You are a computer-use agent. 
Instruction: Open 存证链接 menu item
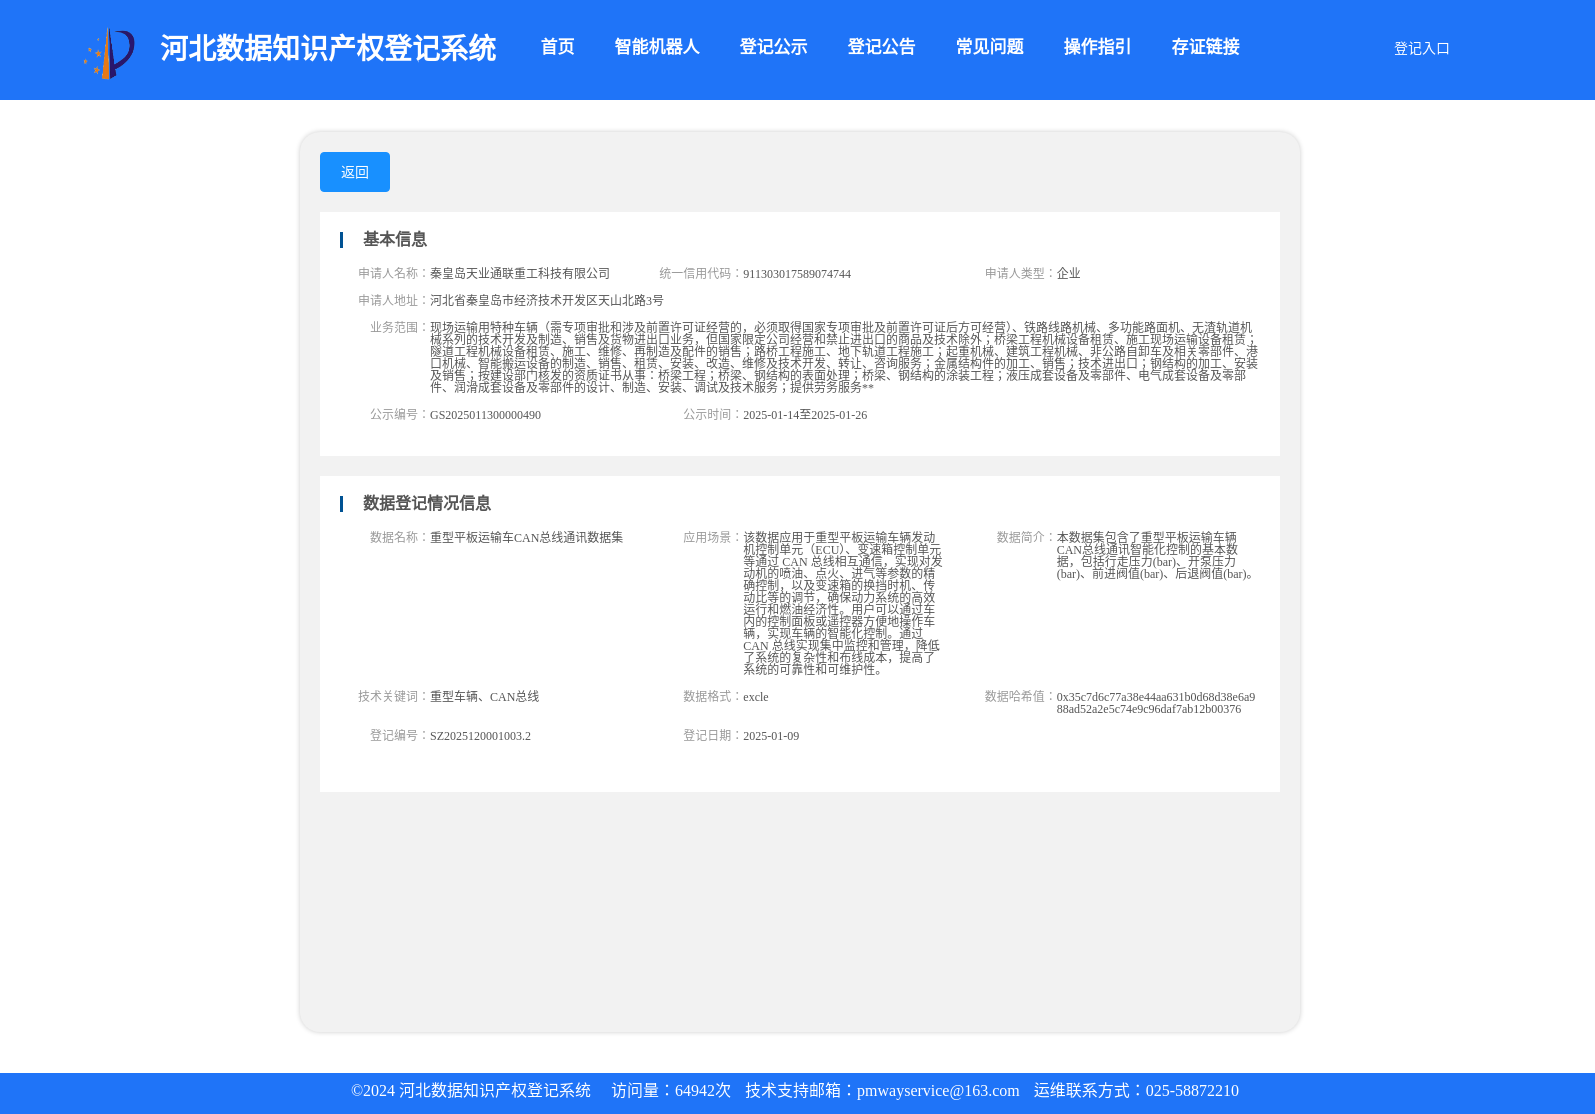click(1205, 47)
